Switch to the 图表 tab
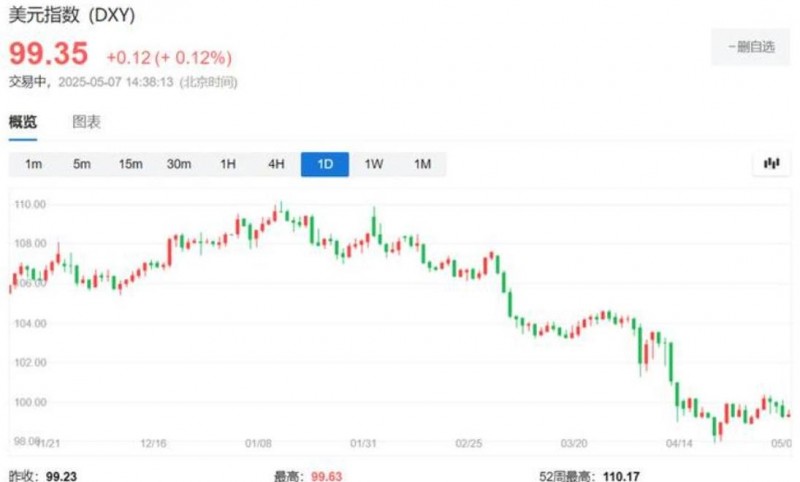The height and width of the screenshot is (482, 800). pyautogui.click(x=86, y=122)
